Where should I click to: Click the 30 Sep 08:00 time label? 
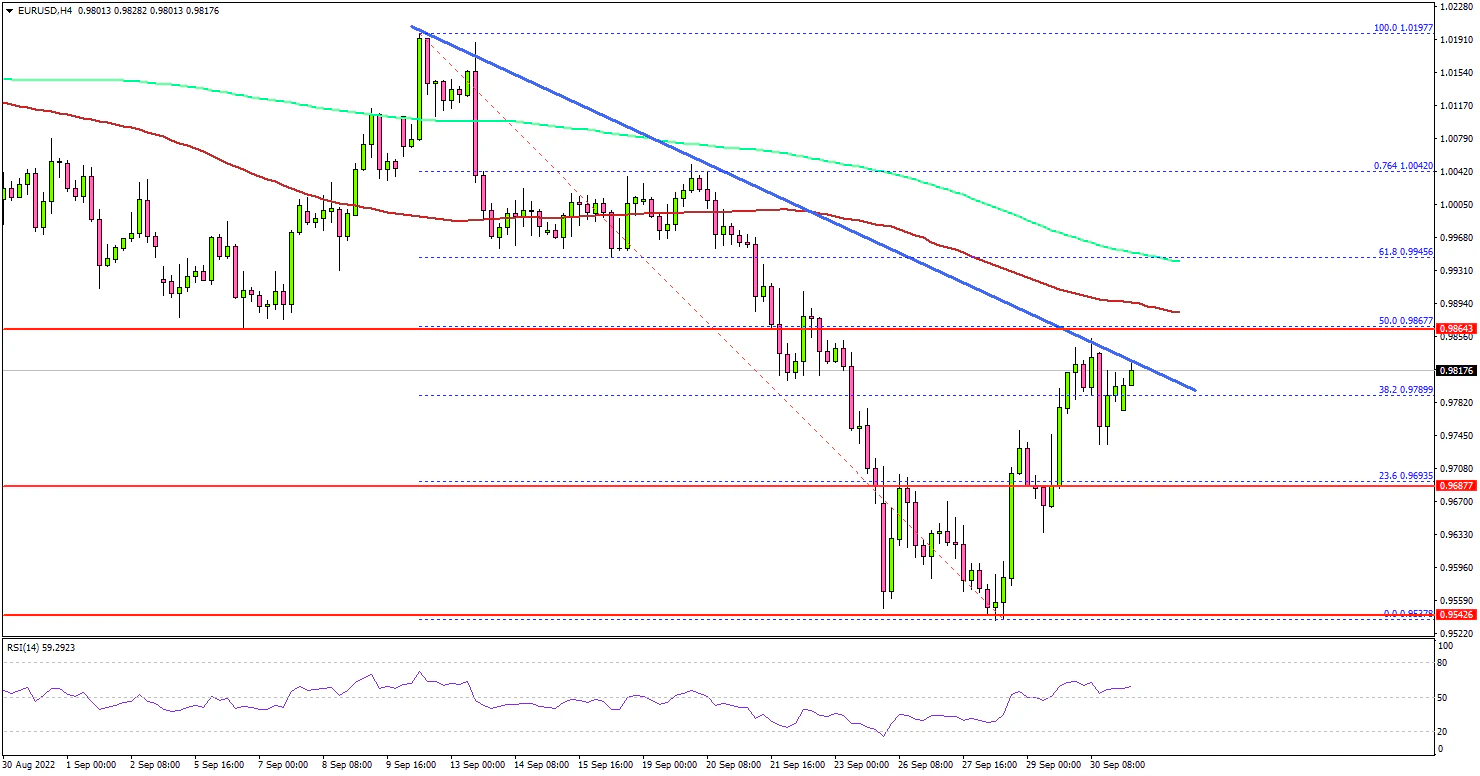(x=1118, y=764)
